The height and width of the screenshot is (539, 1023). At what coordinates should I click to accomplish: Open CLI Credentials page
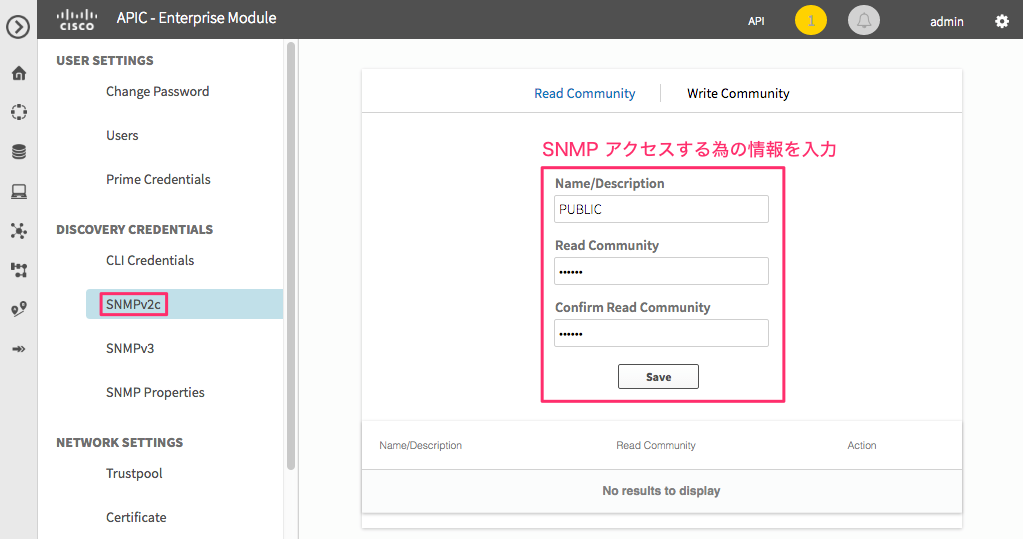[x=150, y=260]
